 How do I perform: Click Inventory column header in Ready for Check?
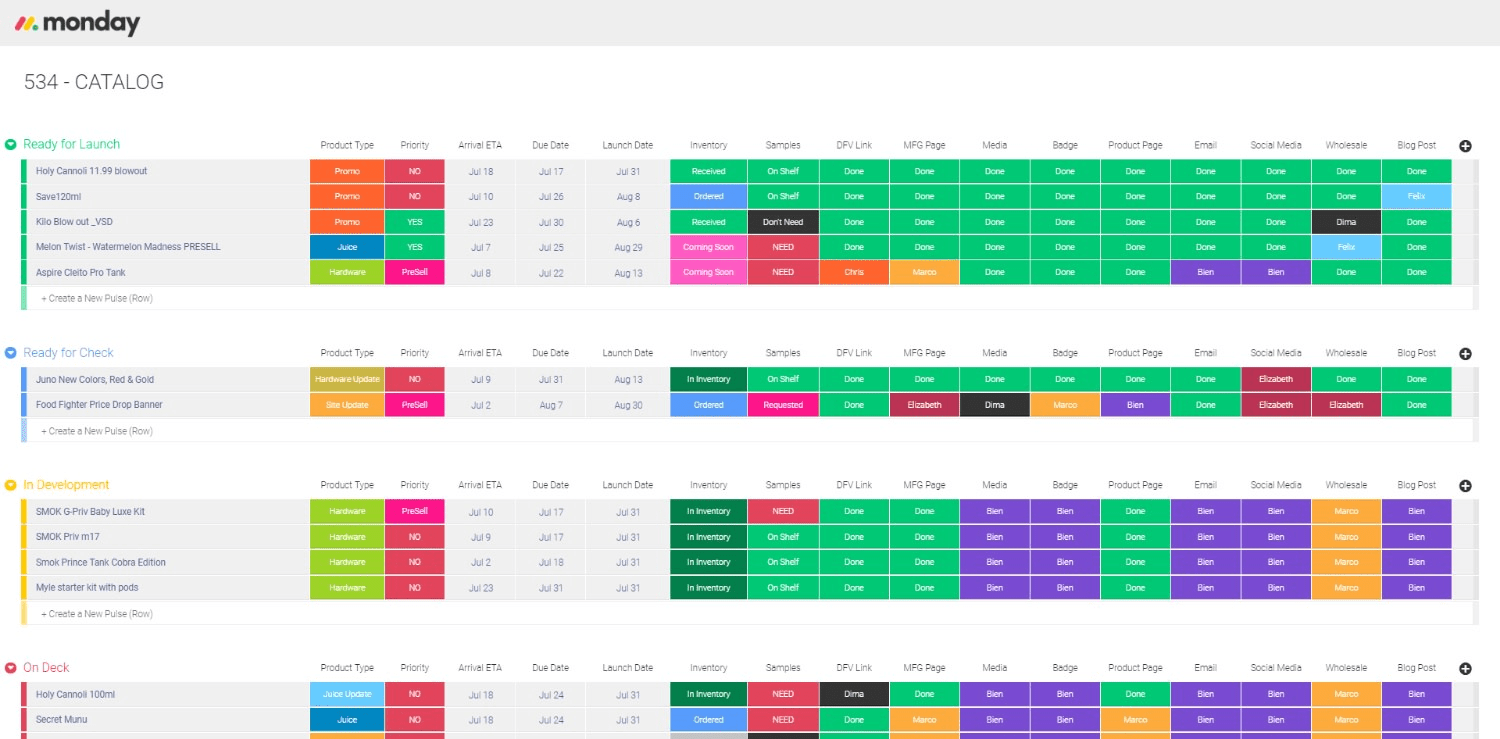(709, 353)
